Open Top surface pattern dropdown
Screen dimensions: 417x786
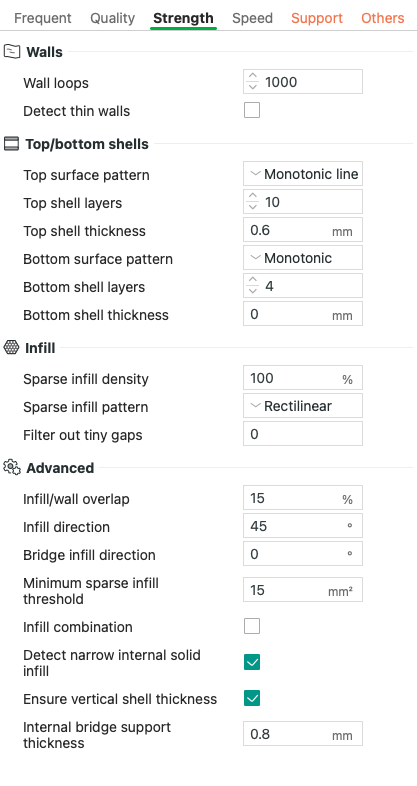coord(303,174)
